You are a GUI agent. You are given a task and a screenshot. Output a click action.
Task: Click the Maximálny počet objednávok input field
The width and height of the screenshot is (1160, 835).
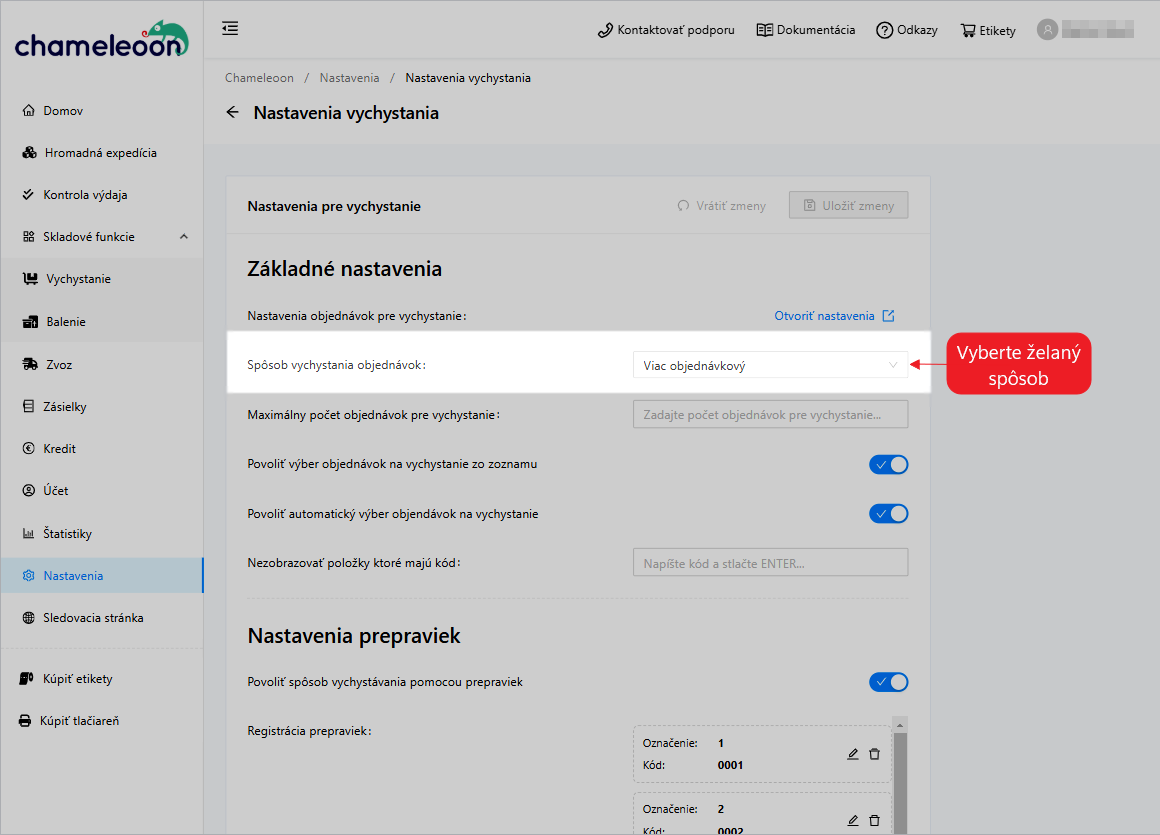pyautogui.click(x=770, y=414)
